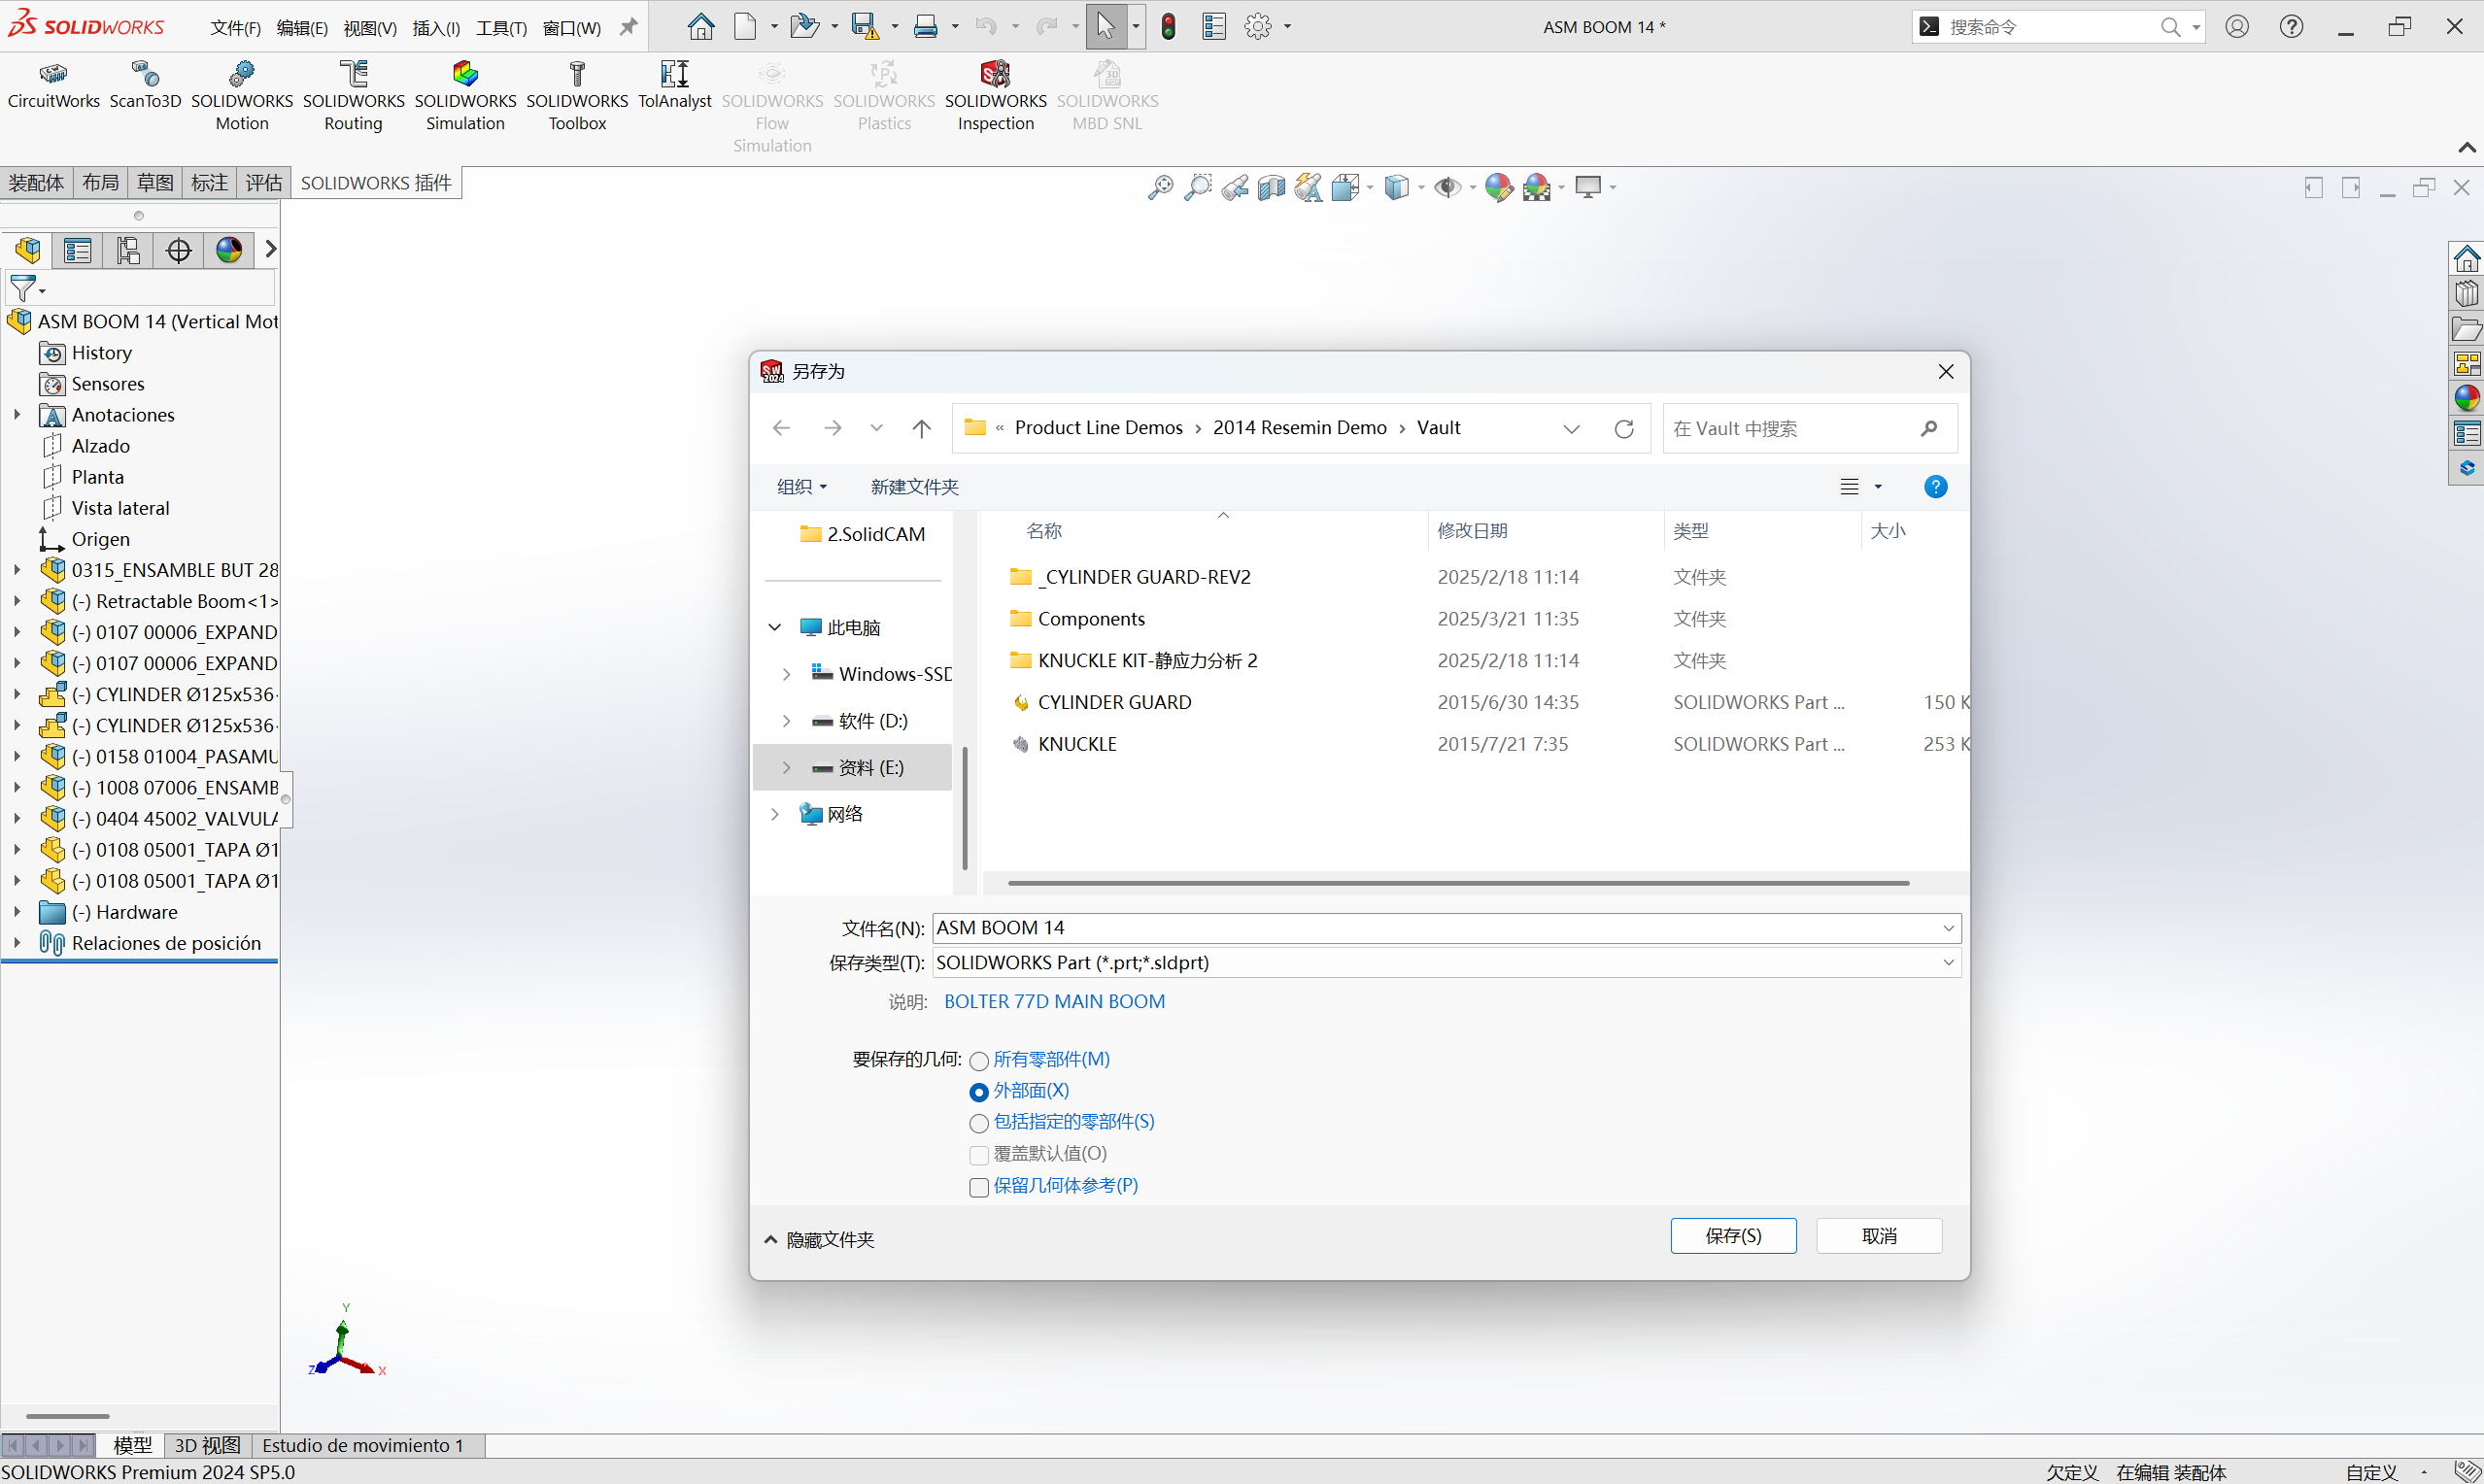
Task: Activate SOLIDWORKS Motion add-in
Action: tap(242, 97)
